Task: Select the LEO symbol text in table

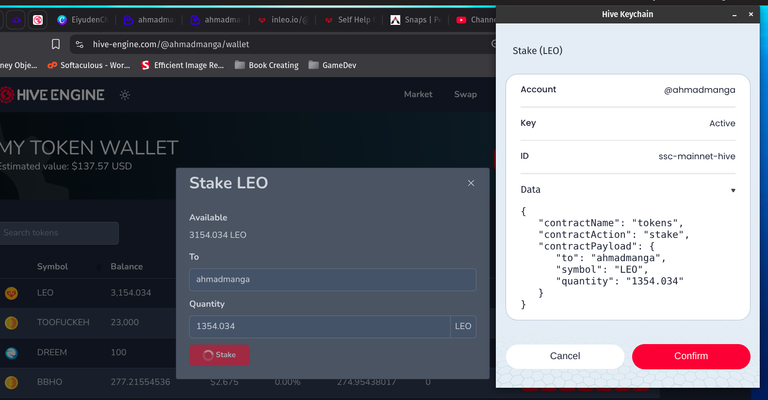Action: [45, 293]
